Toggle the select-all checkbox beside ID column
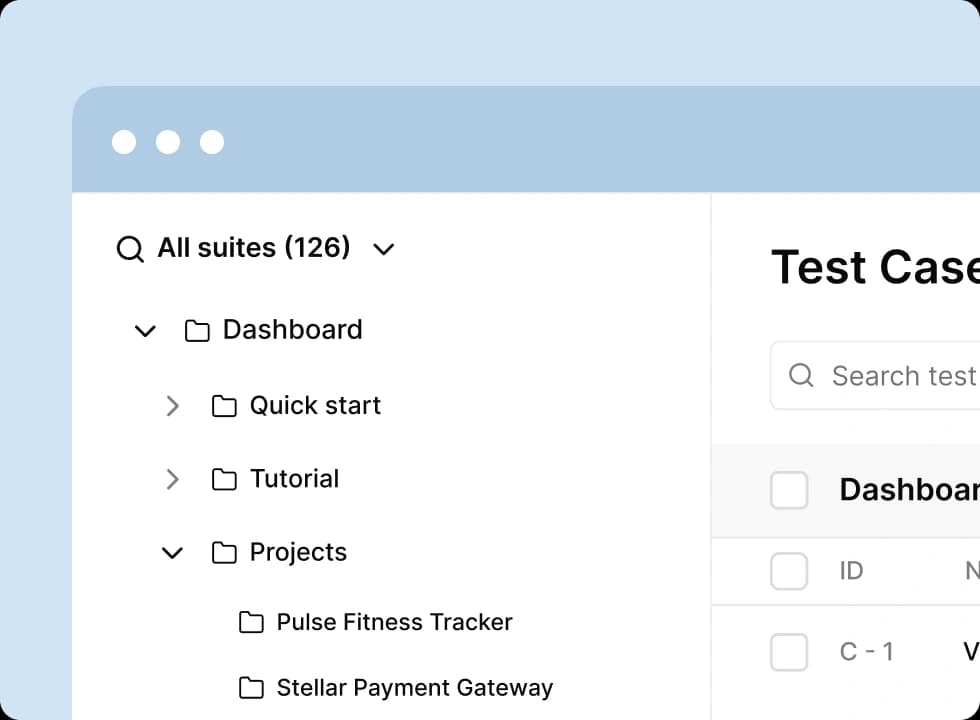The image size is (980, 720). (789, 571)
